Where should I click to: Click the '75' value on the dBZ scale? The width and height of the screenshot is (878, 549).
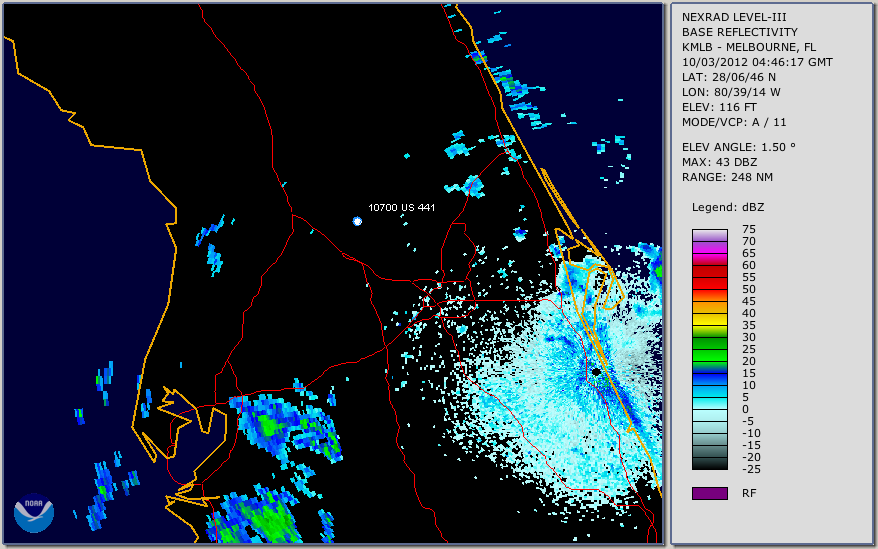[749, 229]
